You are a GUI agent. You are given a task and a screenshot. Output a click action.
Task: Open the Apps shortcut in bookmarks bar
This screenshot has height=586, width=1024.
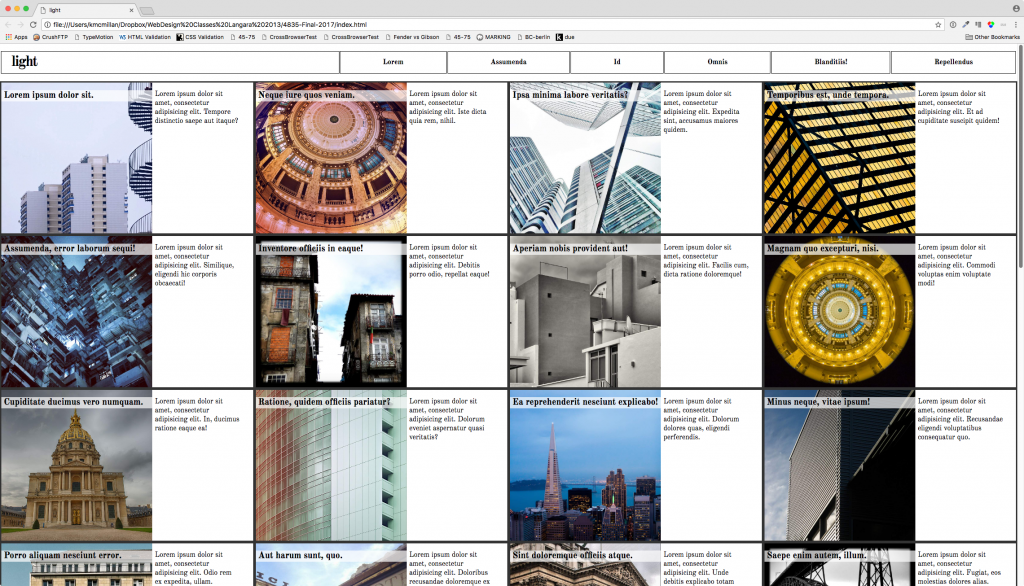tap(16, 37)
